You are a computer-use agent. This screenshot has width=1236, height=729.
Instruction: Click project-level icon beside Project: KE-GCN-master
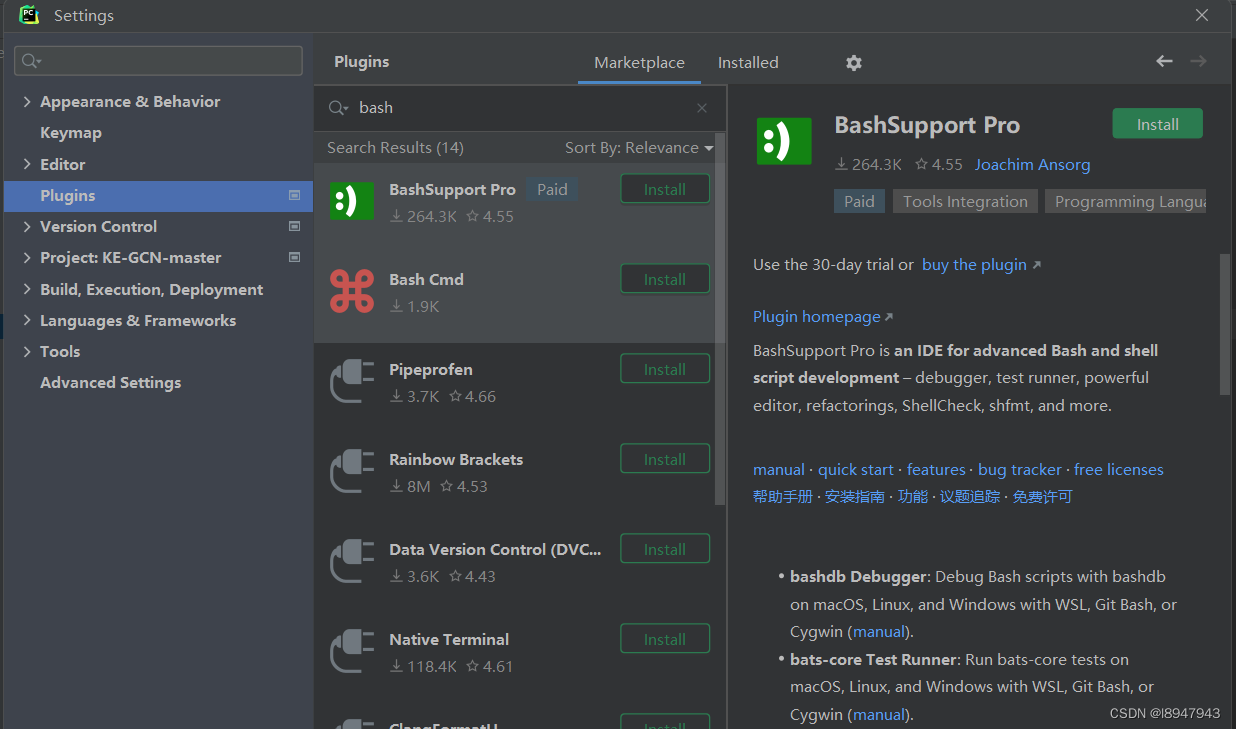pyautogui.click(x=294, y=257)
